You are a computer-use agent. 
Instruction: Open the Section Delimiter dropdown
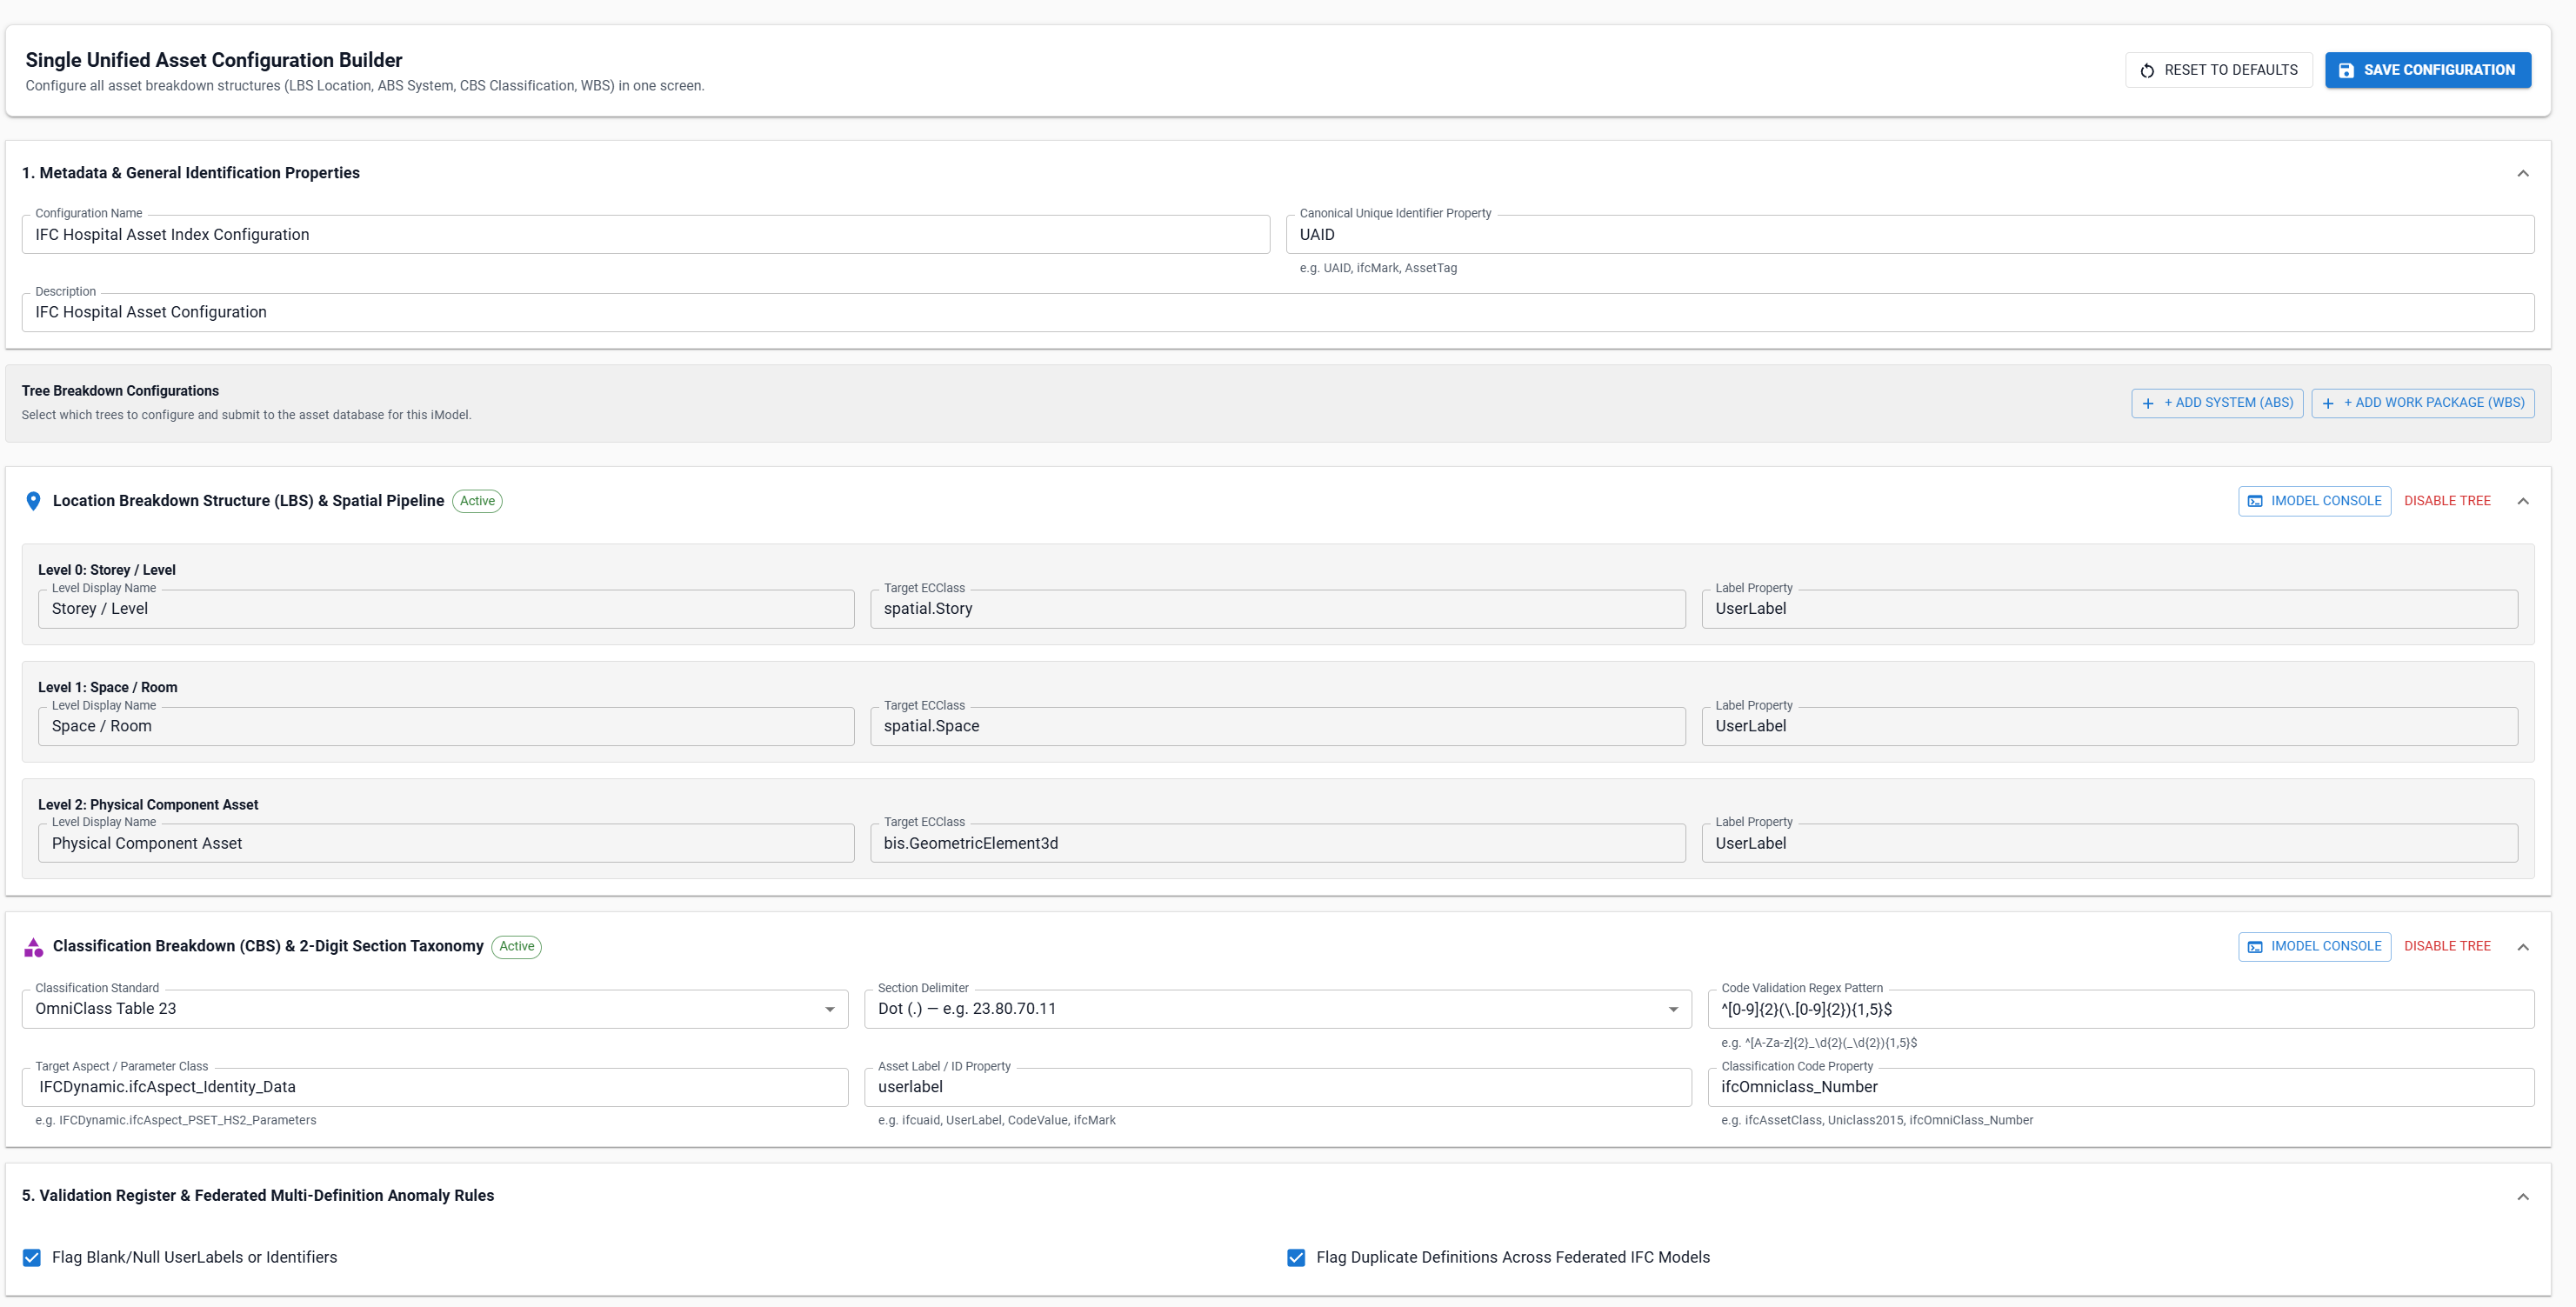pyautogui.click(x=1278, y=1009)
